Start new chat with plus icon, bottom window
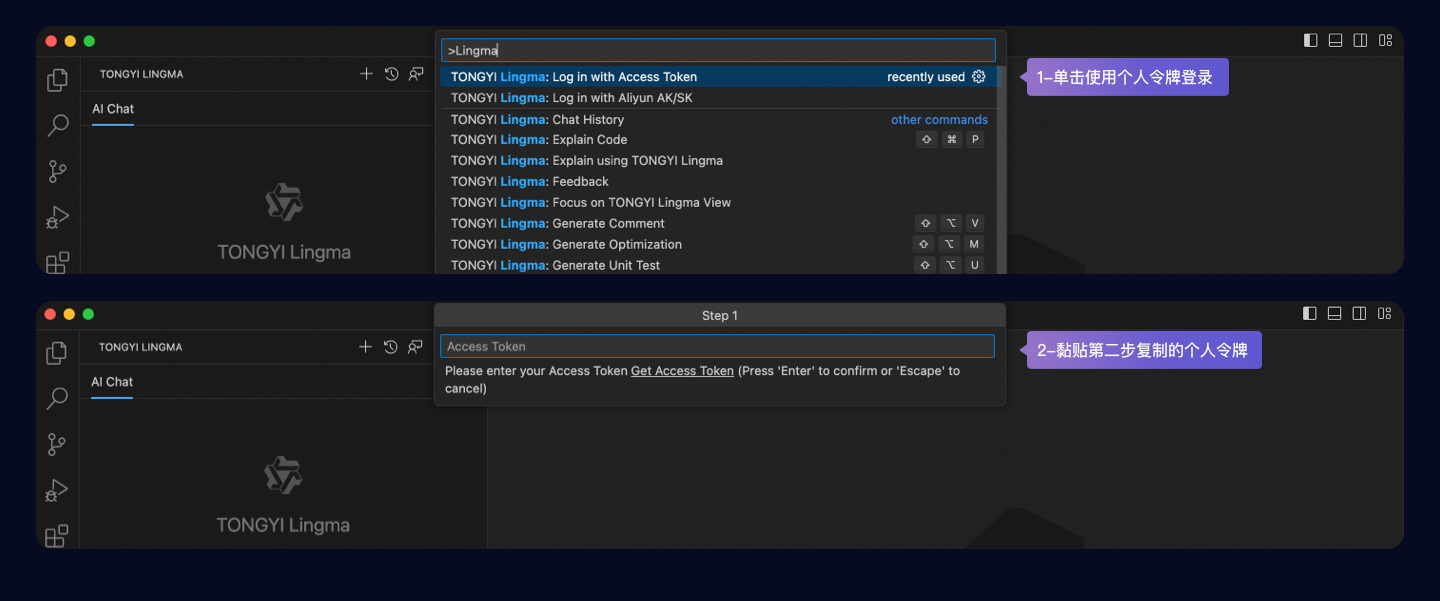Image resolution: width=1440 pixels, height=601 pixels. point(365,347)
